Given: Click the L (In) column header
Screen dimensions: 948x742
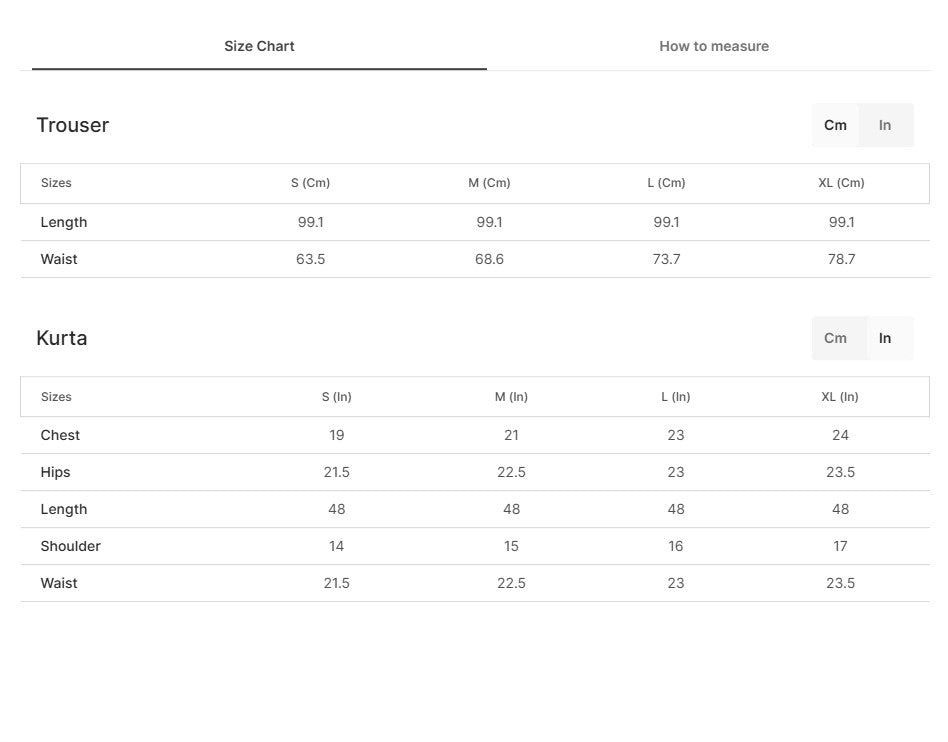Looking at the screenshot, I should pyautogui.click(x=675, y=397).
